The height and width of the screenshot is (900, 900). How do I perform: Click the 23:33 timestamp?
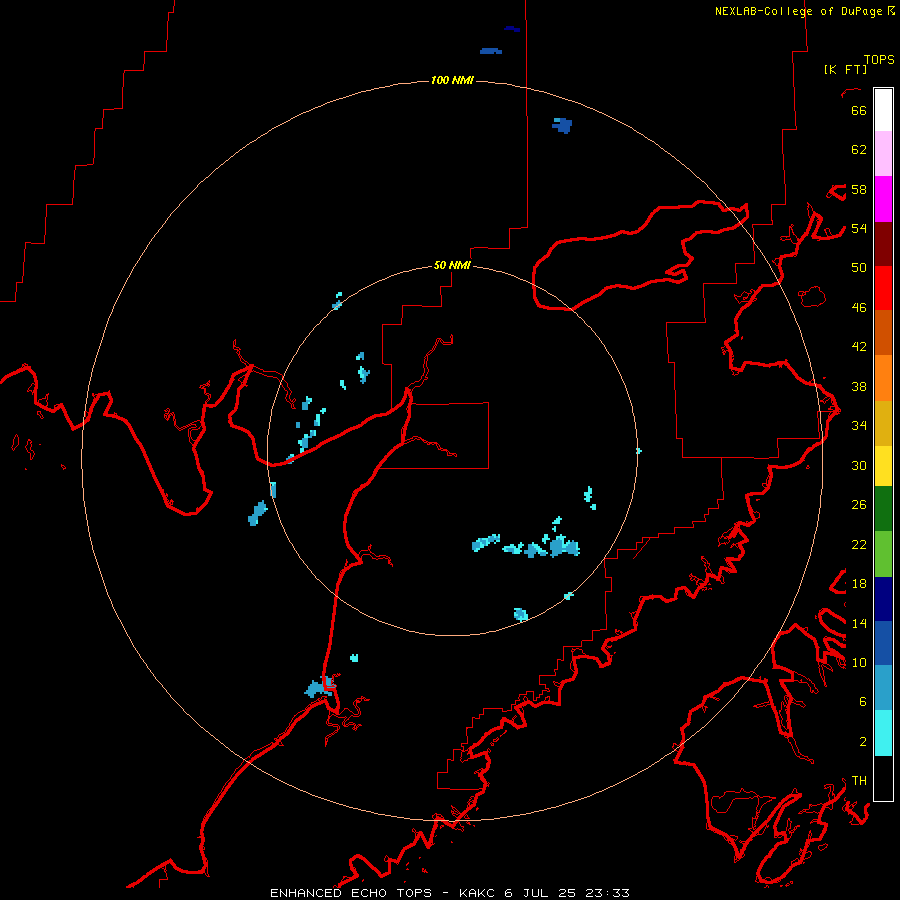[607, 893]
